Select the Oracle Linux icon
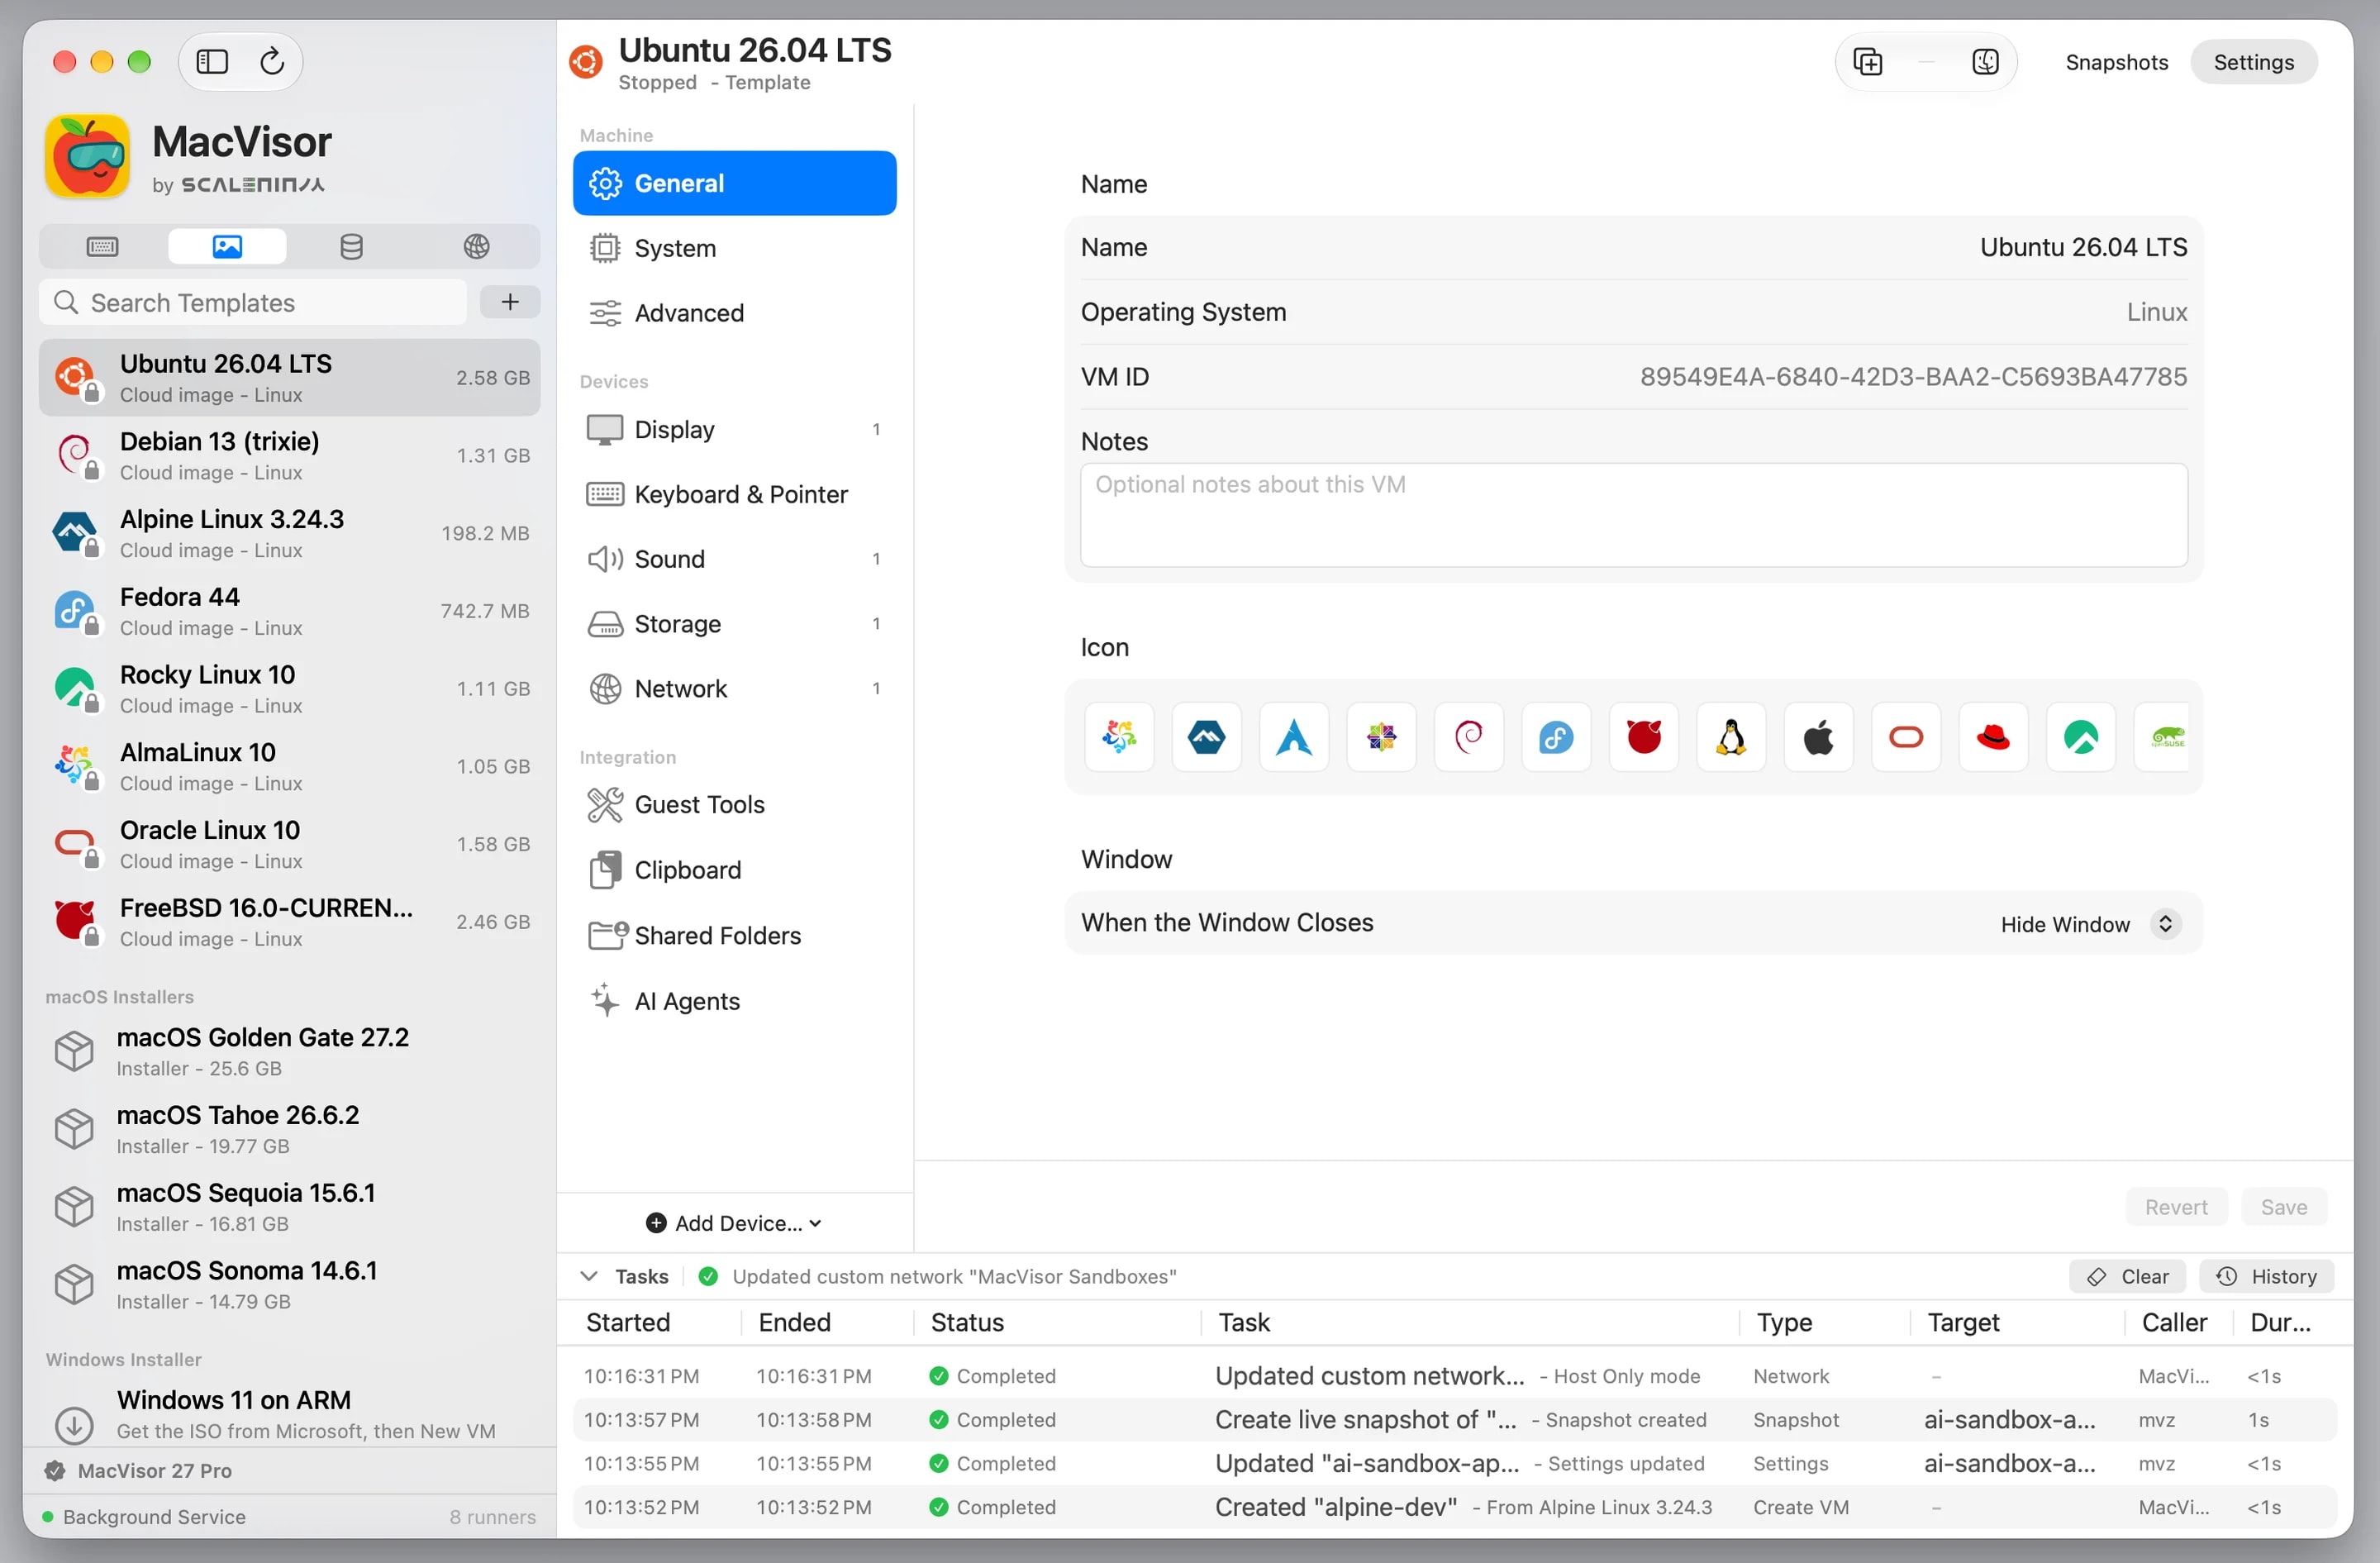 pyautogui.click(x=1906, y=738)
